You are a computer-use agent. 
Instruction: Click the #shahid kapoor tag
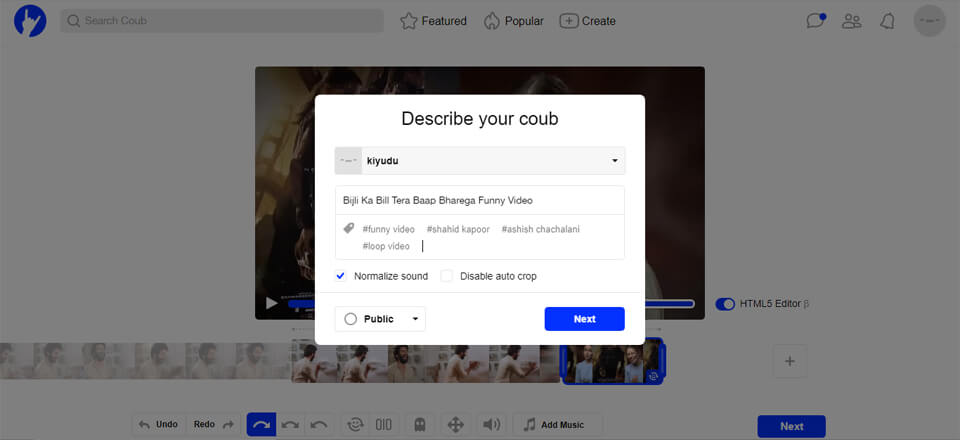(458, 229)
